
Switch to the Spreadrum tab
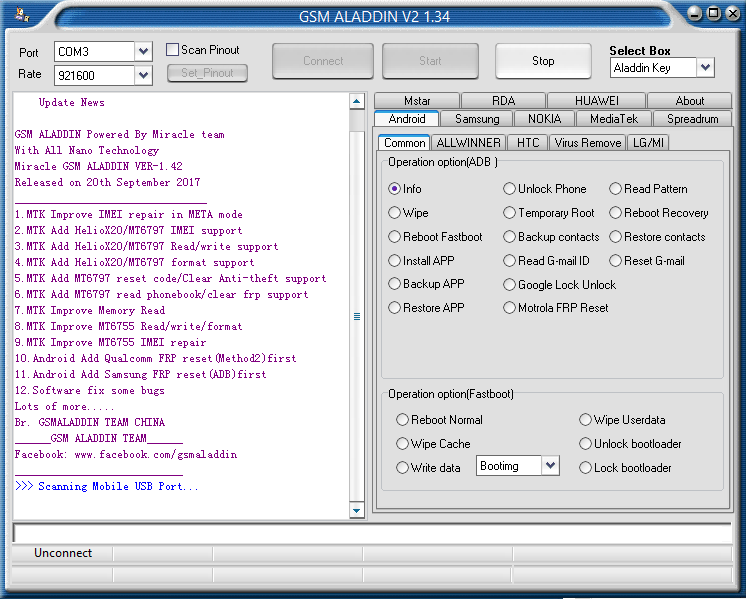coord(693,119)
